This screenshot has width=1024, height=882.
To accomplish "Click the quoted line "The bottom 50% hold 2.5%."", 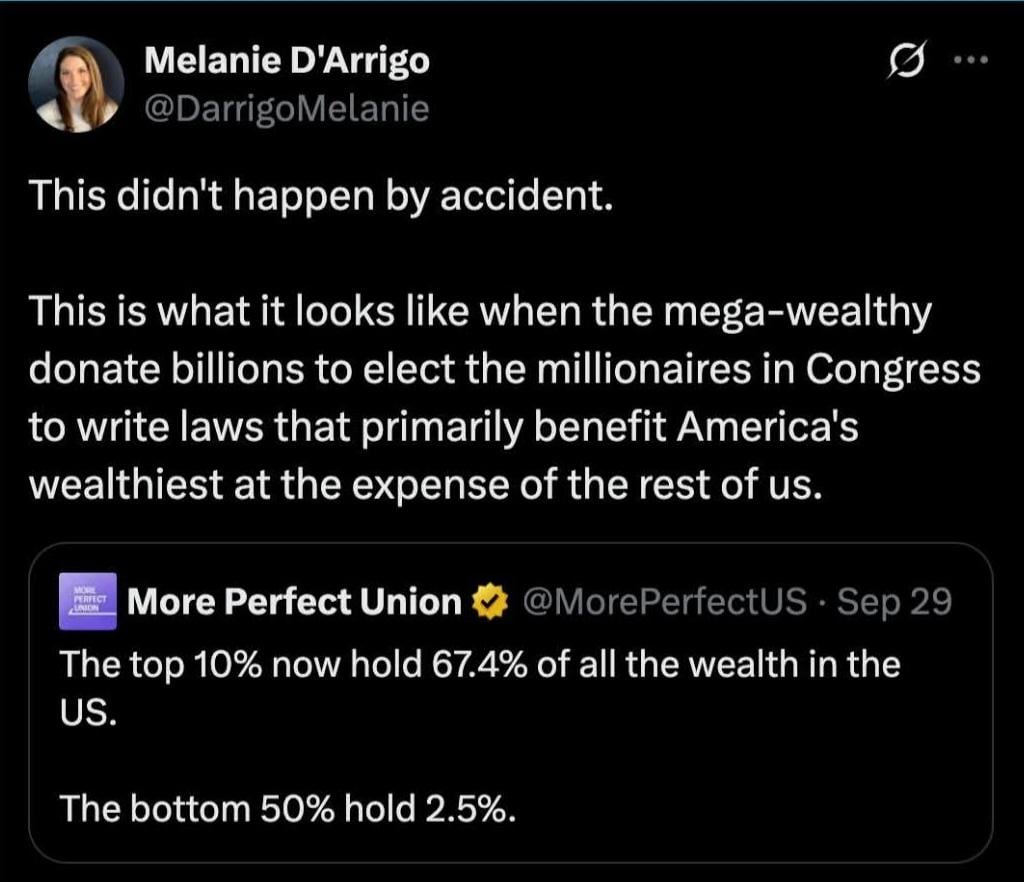I will [x=288, y=808].
